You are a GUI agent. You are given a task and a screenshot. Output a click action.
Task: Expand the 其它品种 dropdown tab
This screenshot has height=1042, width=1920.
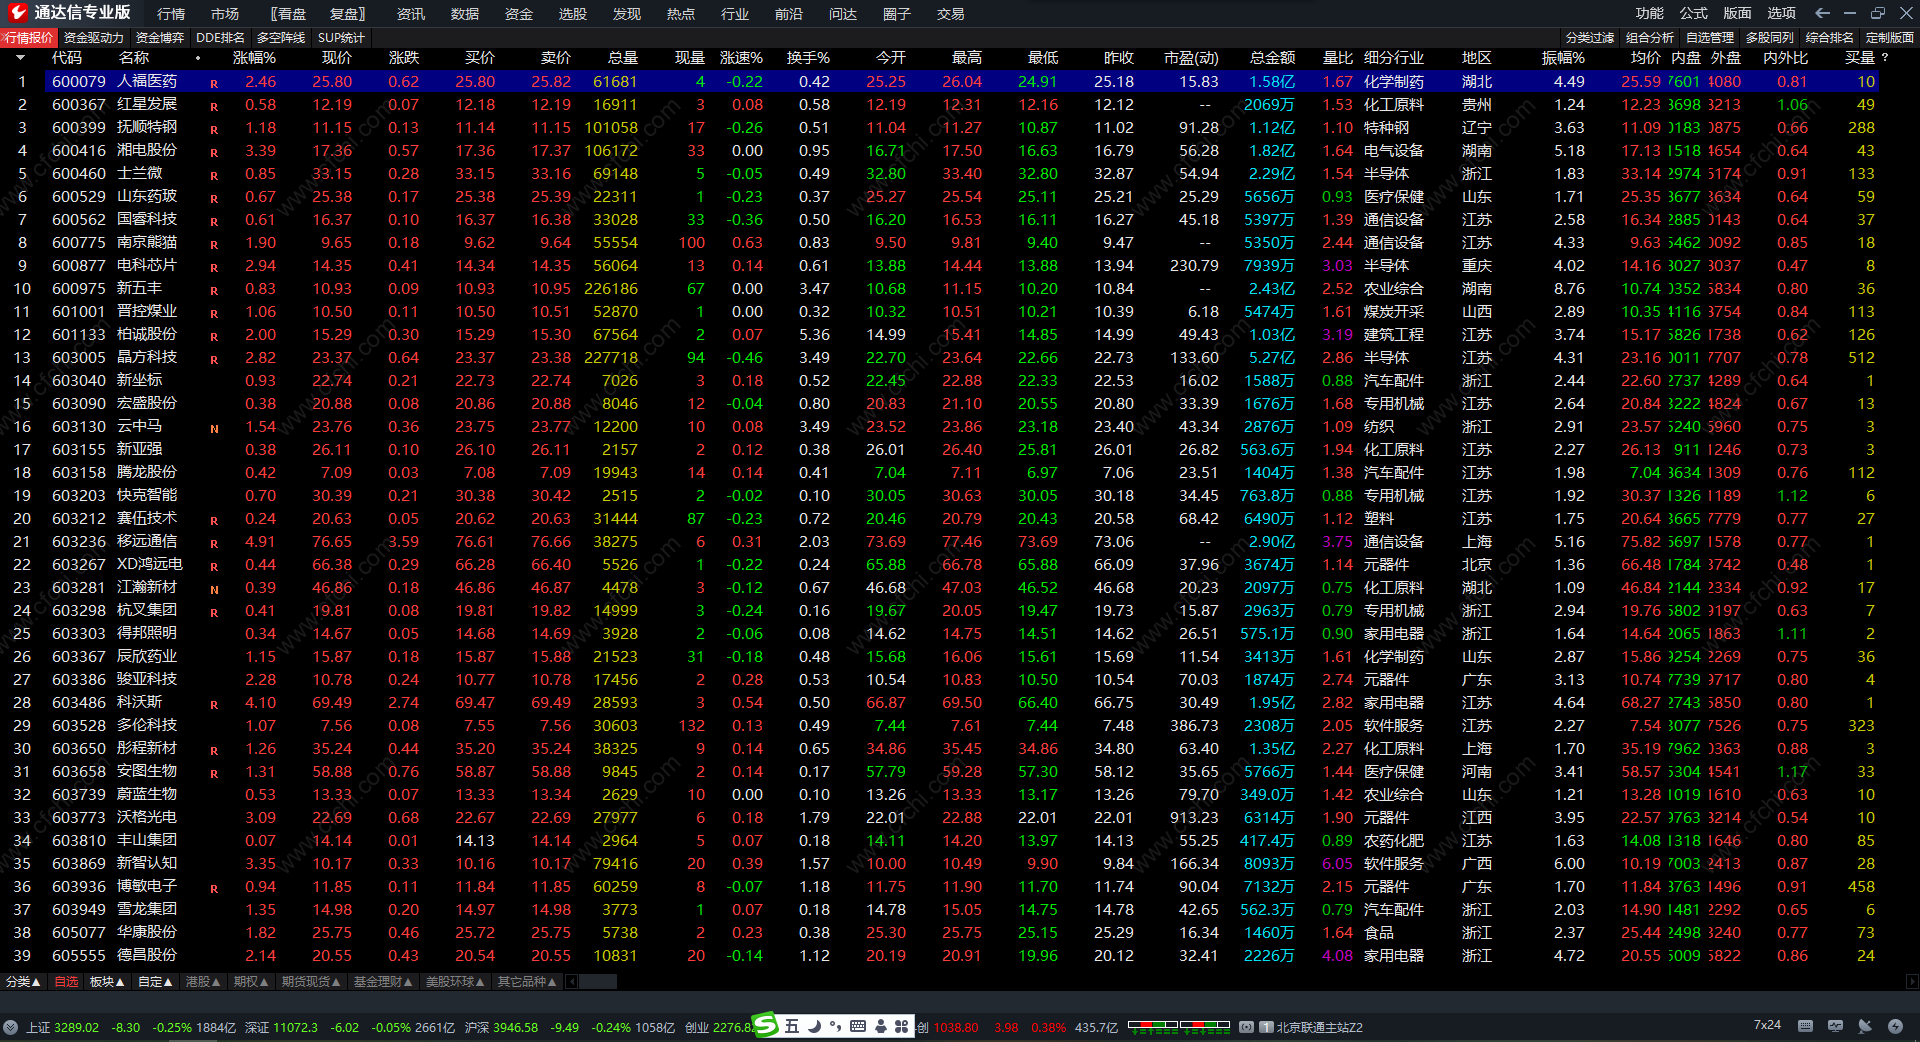point(527,982)
